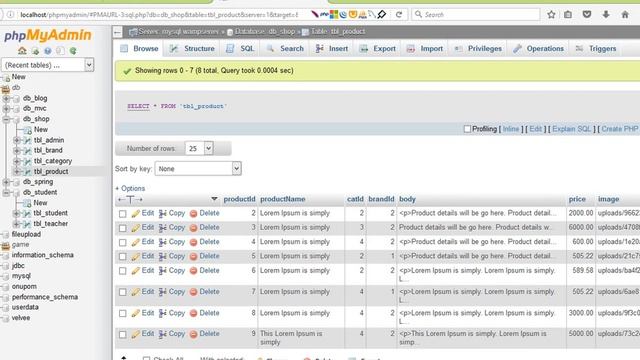Expand the db_spring database node
This screenshot has width=640, height=360.
pyautogui.click(x=6, y=182)
